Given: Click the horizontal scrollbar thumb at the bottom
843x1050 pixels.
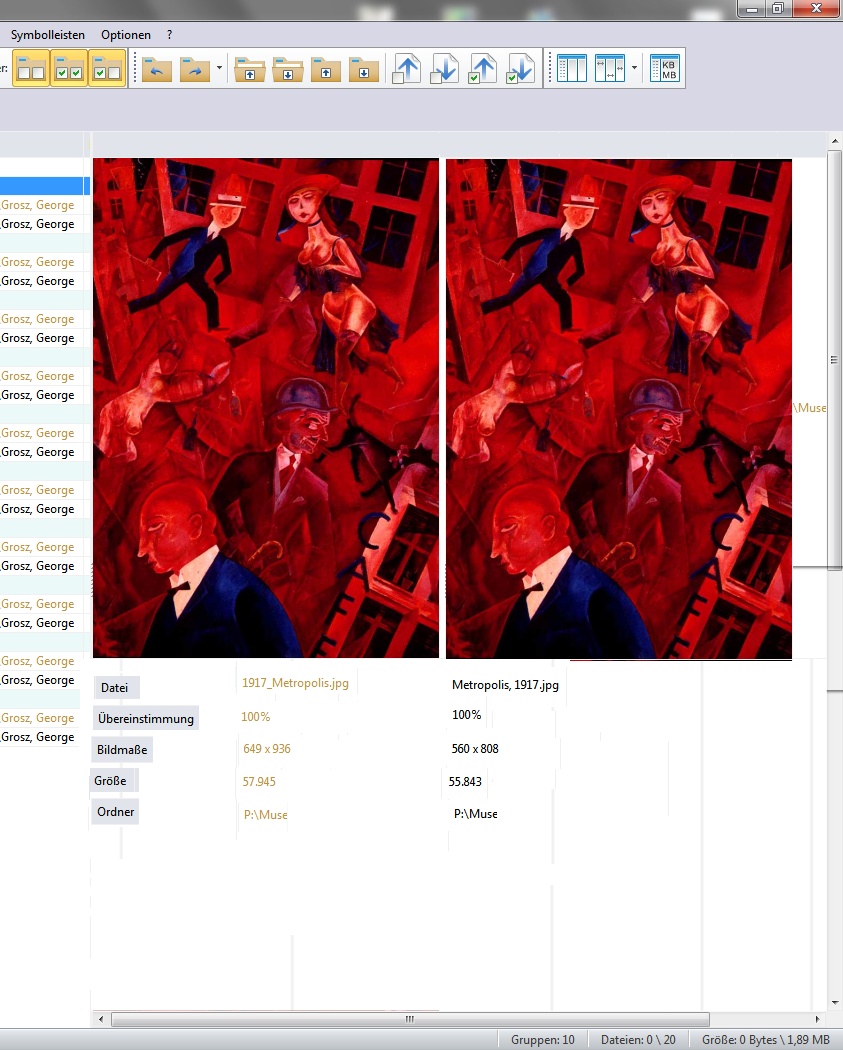Looking at the screenshot, I should tap(410, 1020).
